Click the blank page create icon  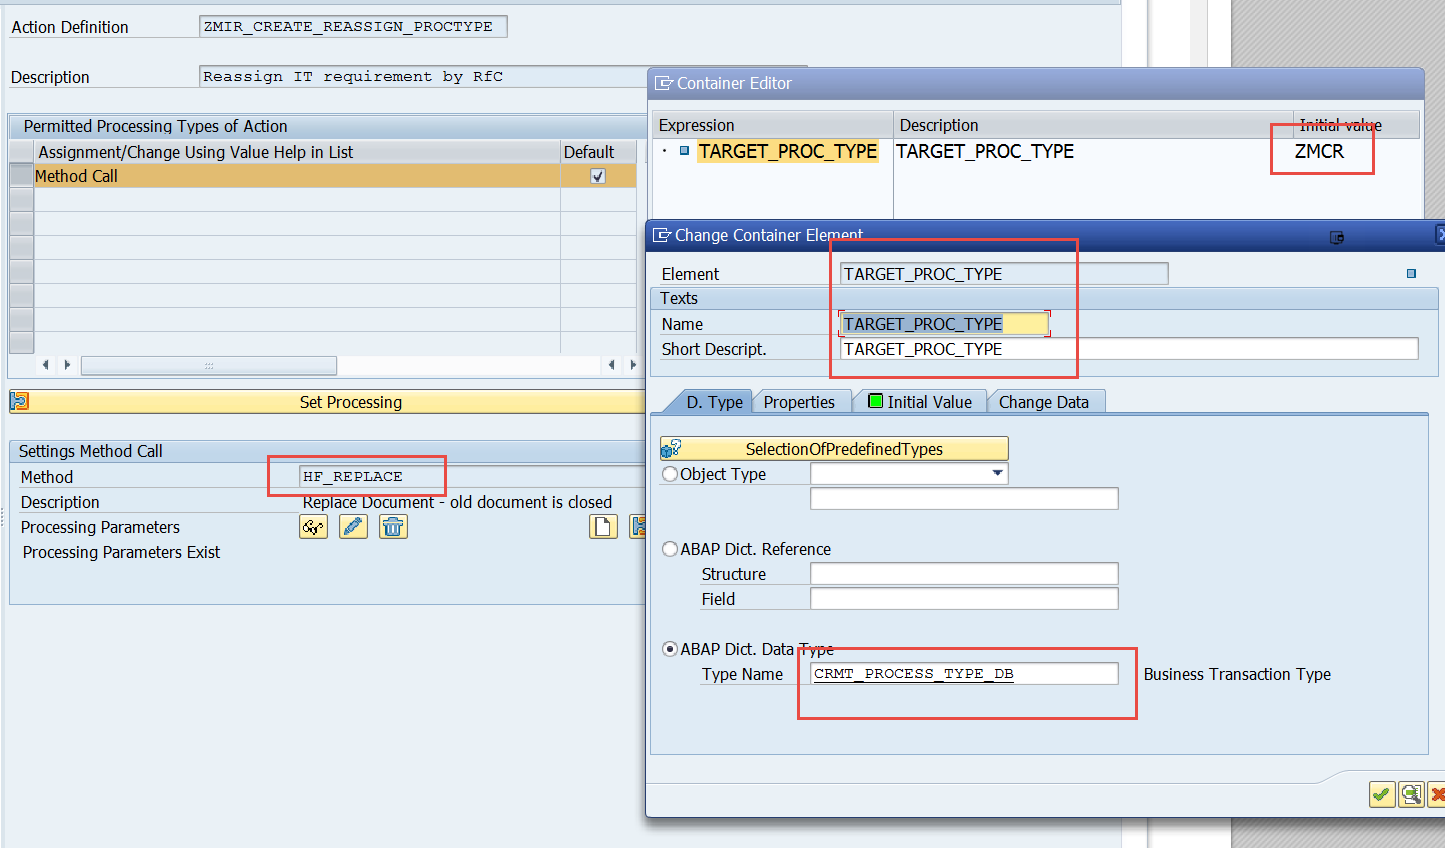click(x=603, y=527)
